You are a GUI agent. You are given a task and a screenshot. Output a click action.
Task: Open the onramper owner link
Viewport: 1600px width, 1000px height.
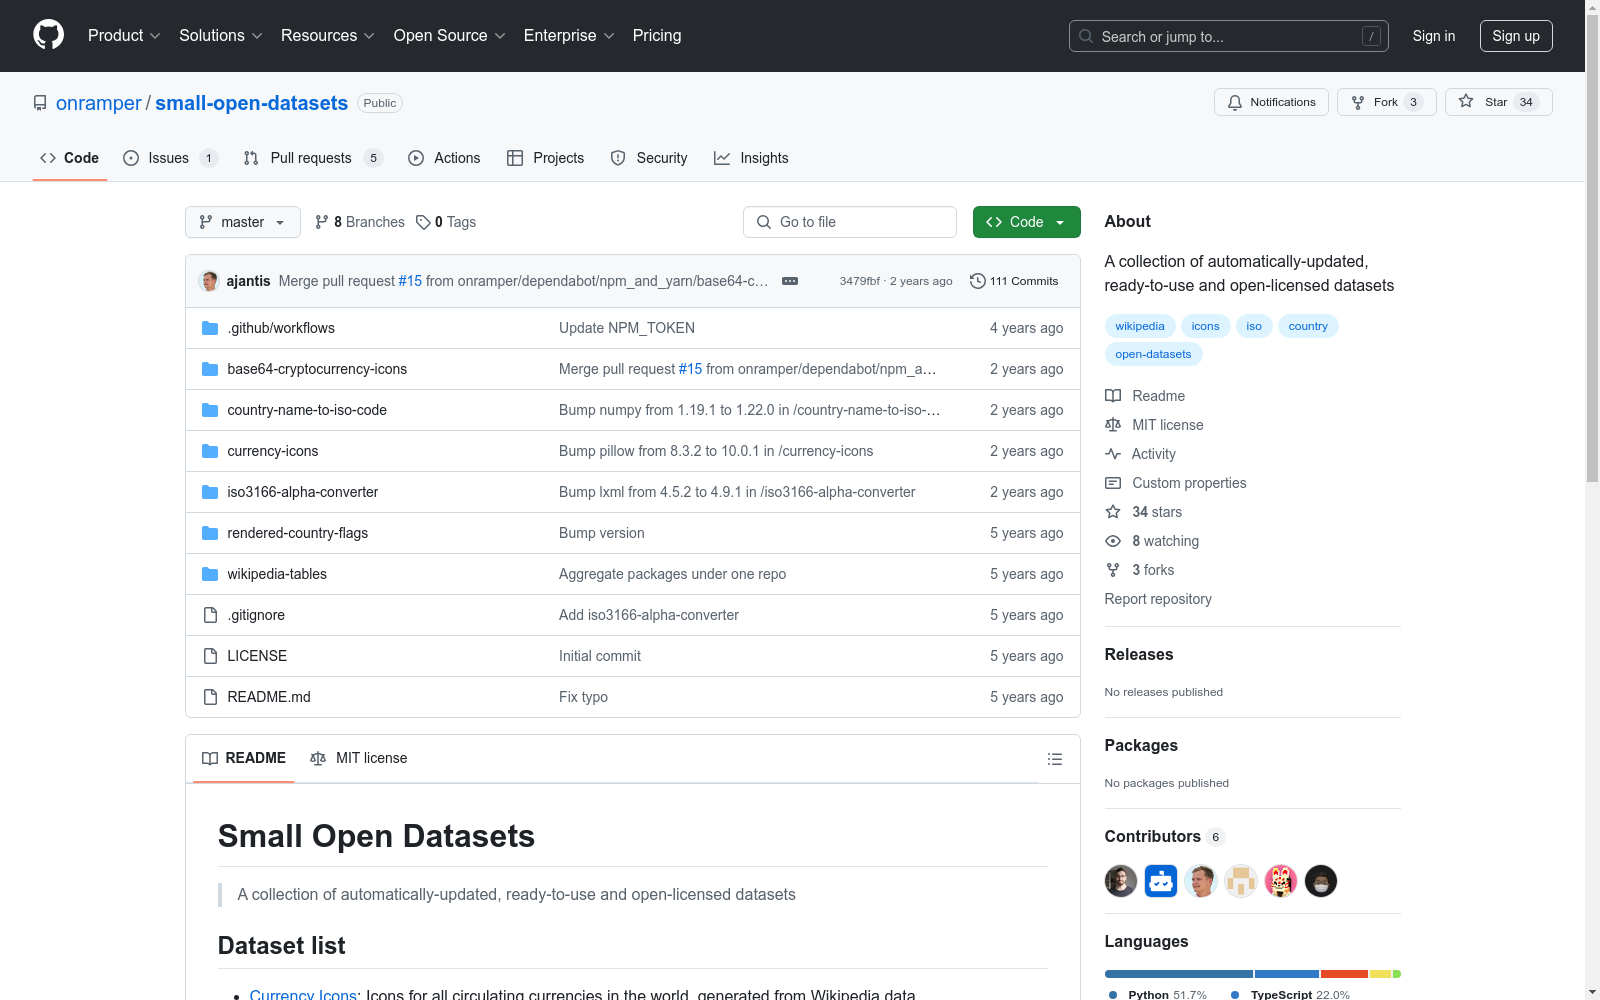99,103
